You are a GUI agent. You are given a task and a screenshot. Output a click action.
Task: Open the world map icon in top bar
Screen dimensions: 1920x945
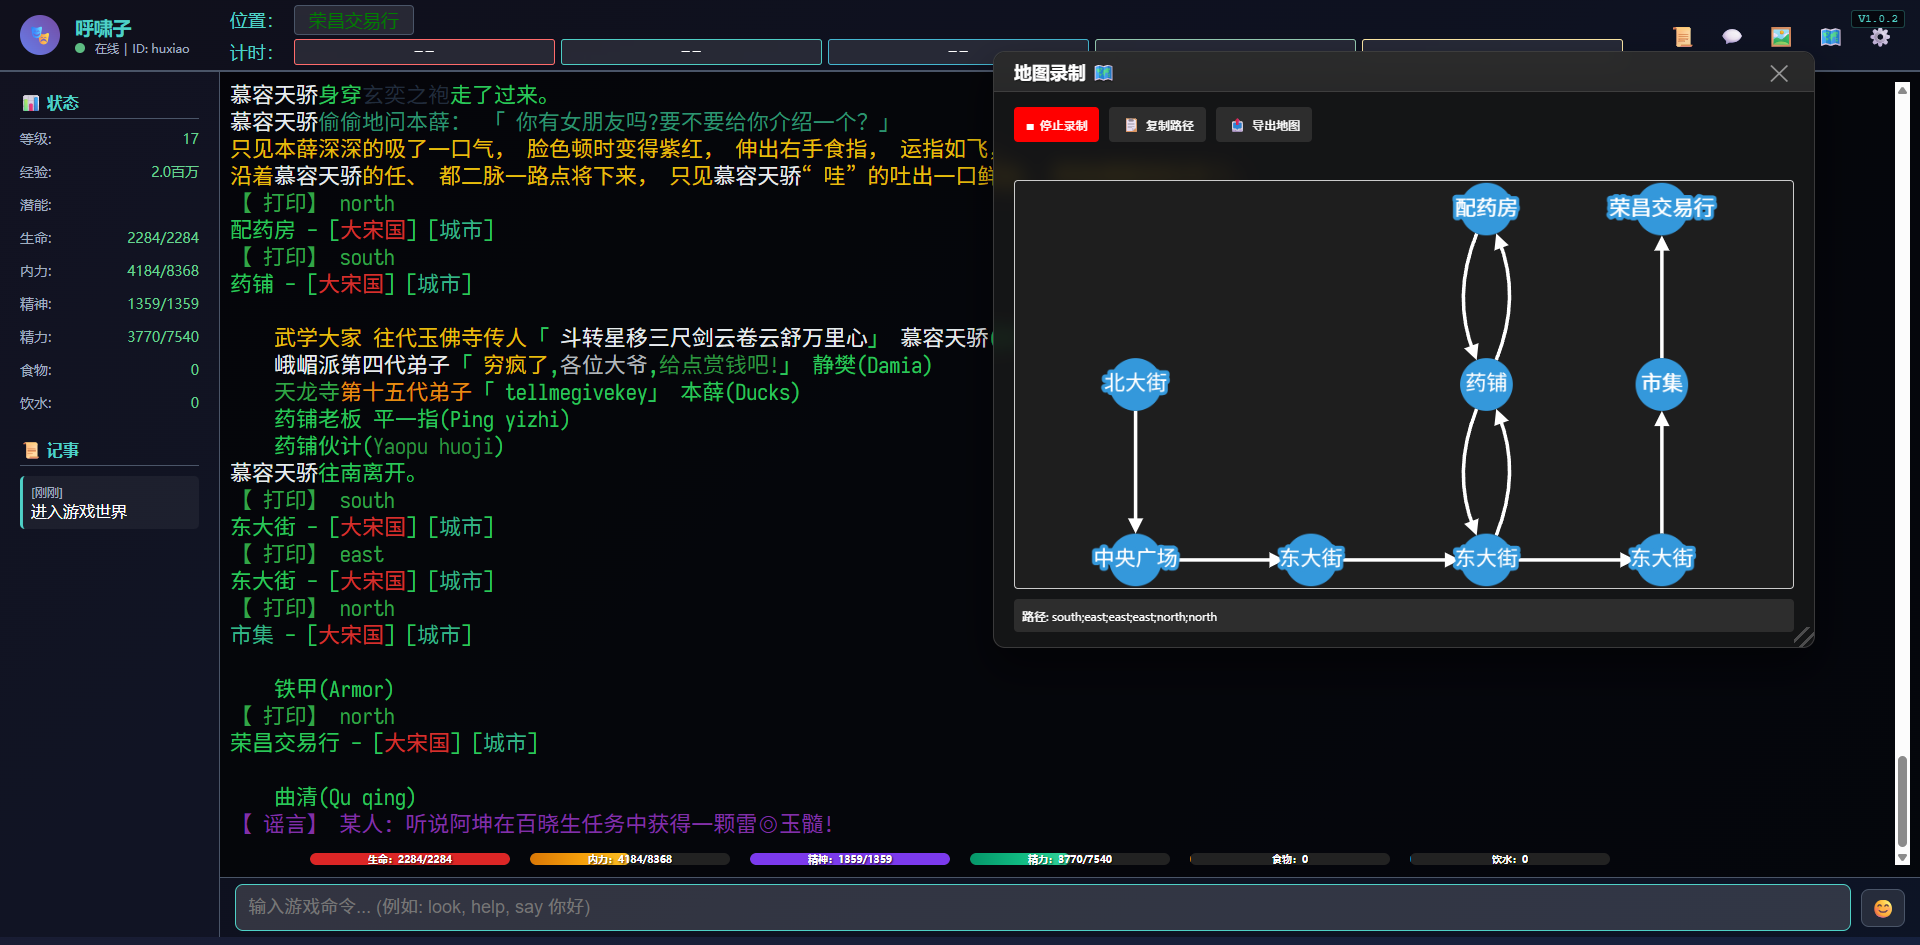tap(1831, 36)
